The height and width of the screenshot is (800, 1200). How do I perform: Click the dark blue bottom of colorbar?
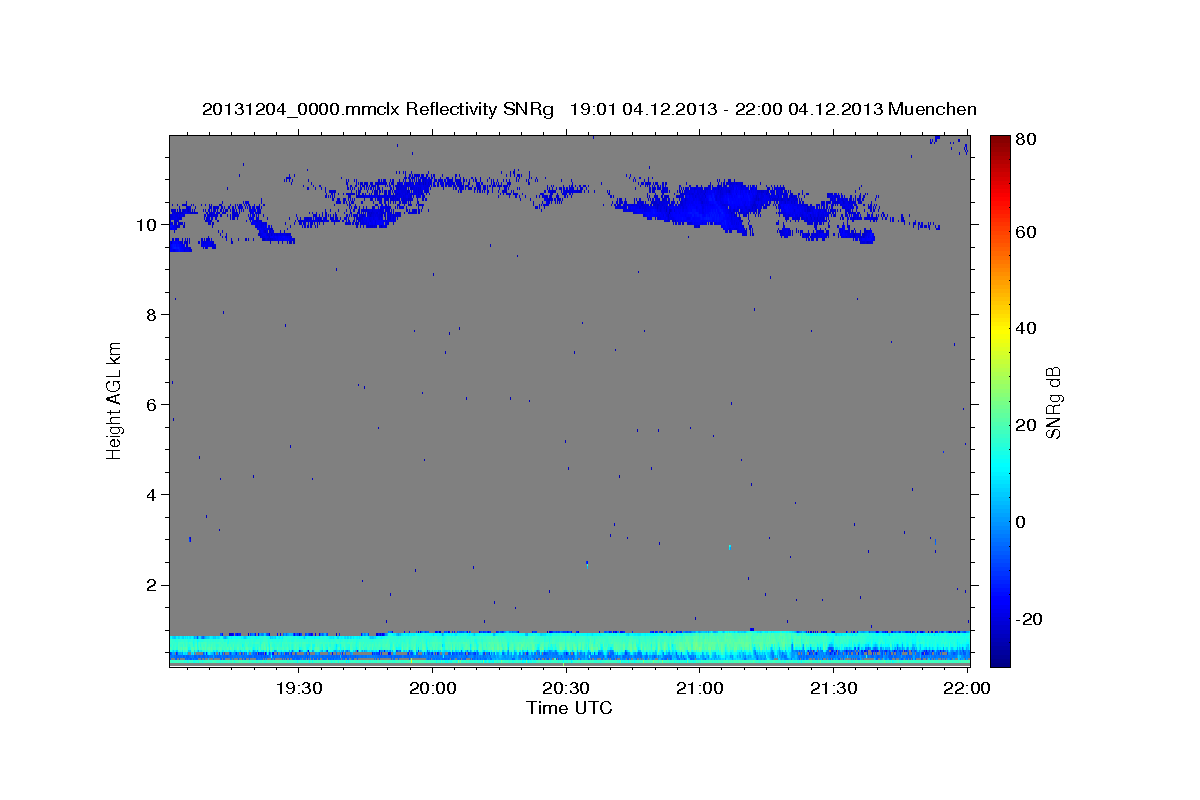point(1000,655)
